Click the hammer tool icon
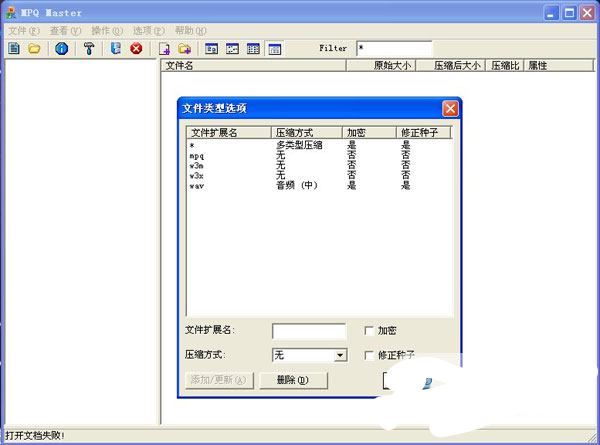This screenshot has width=600, height=445. click(x=89, y=48)
